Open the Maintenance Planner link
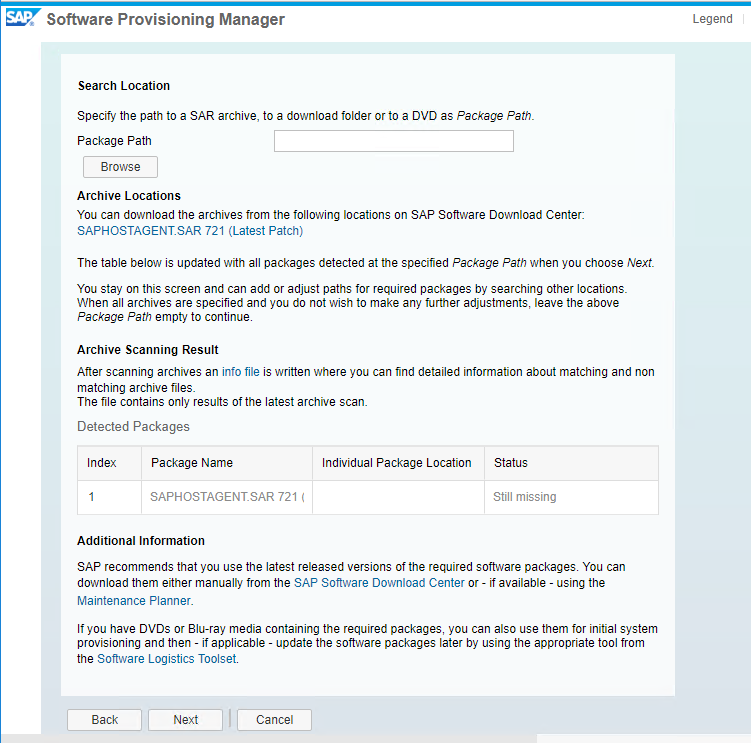Viewport: 751px width, 743px height. [134, 601]
